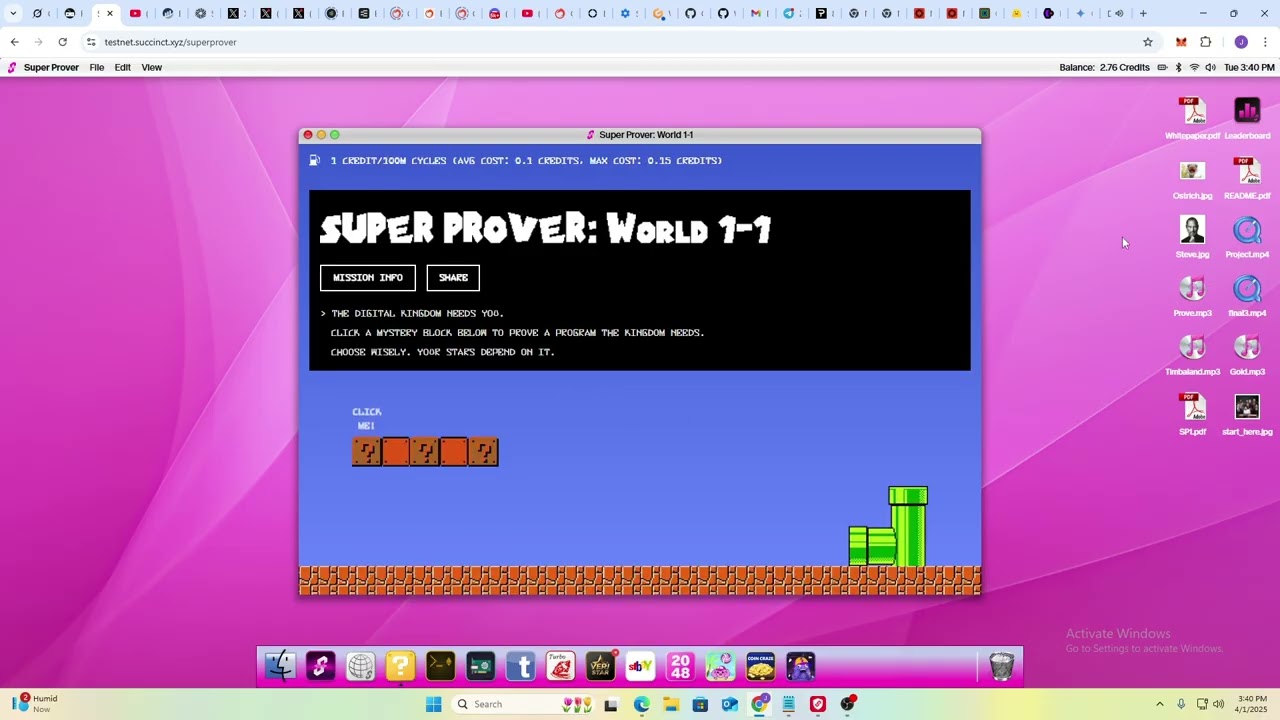Click the pink creature game dock icon

tap(721, 666)
